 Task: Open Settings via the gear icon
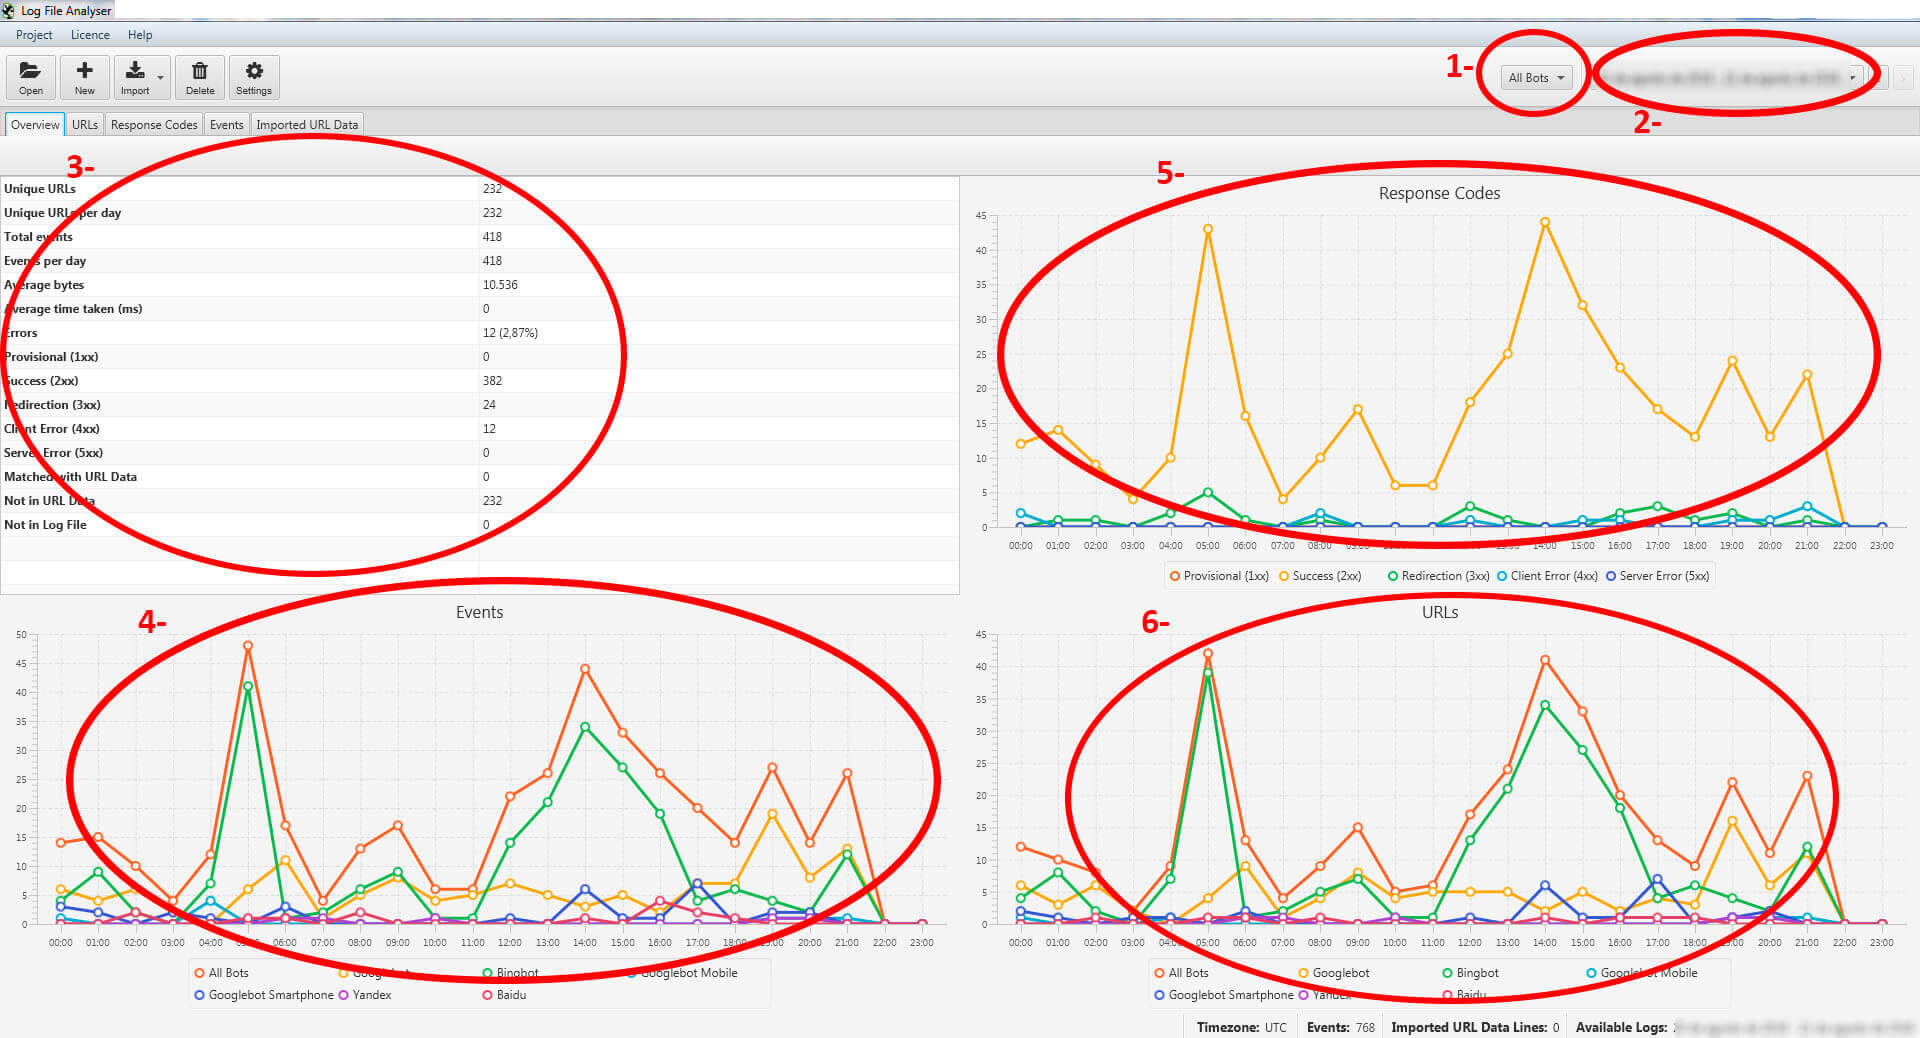pyautogui.click(x=254, y=77)
